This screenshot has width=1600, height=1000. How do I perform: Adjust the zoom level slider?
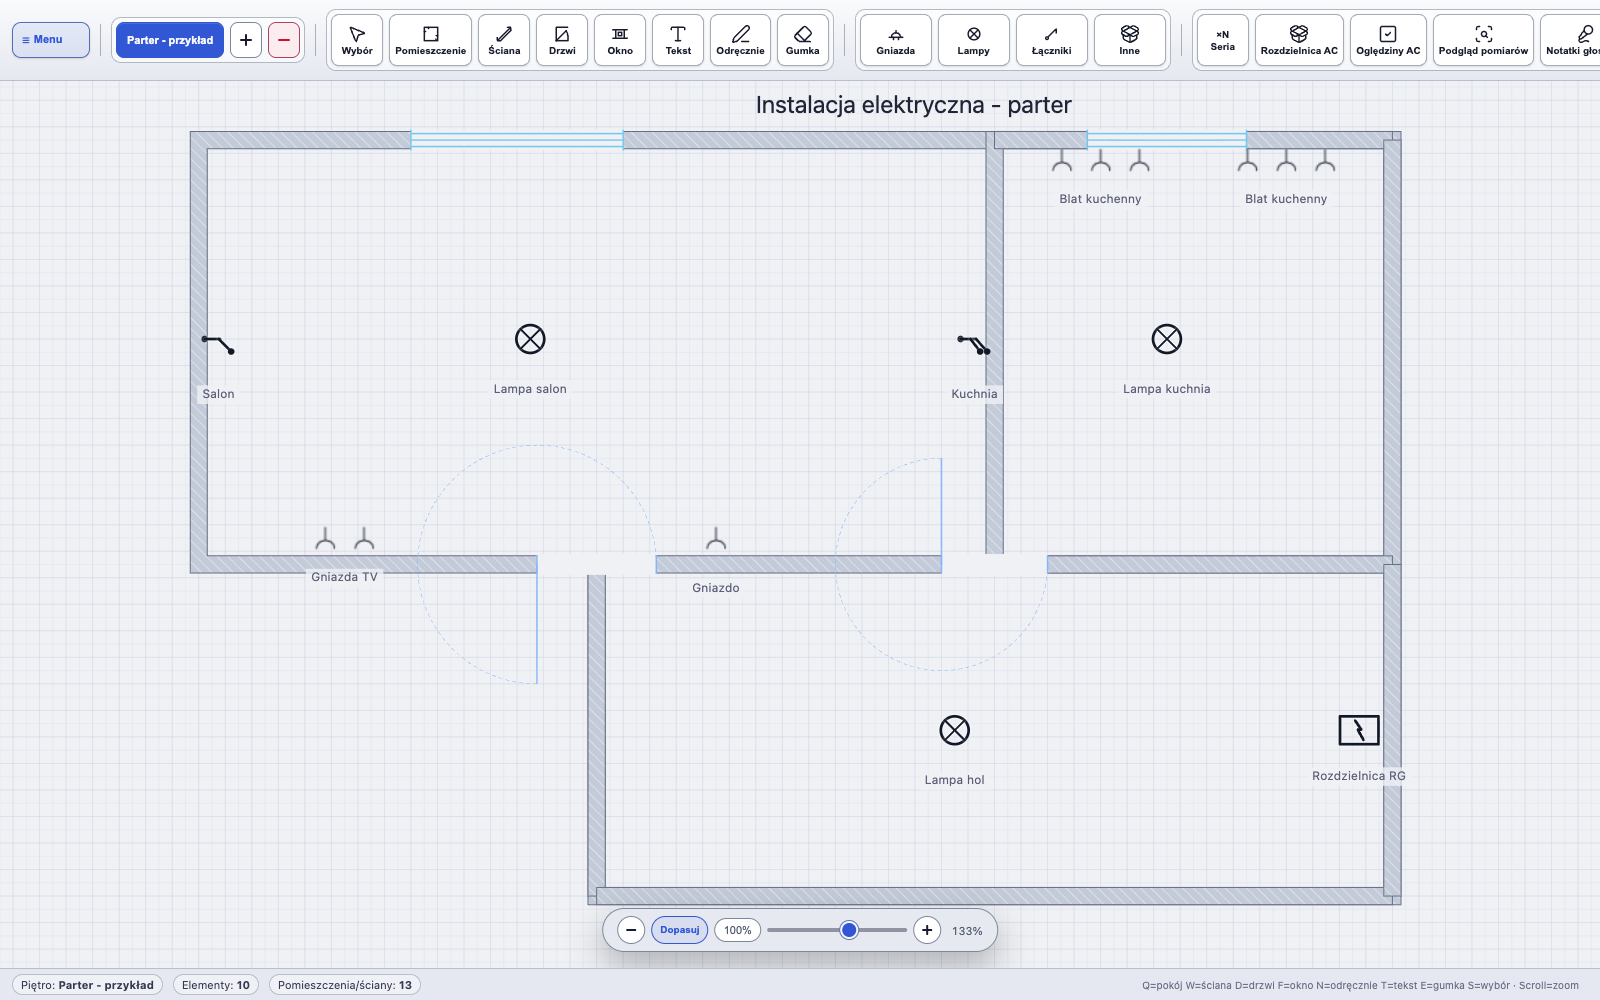coord(837,930)
